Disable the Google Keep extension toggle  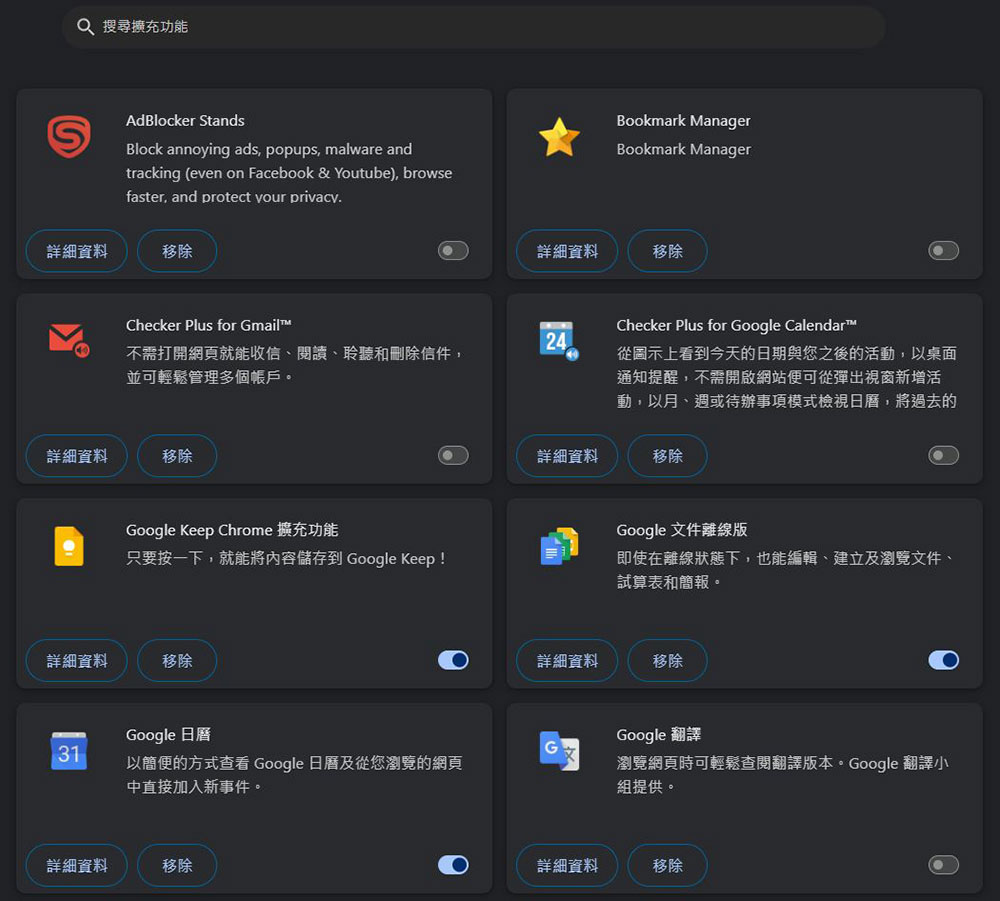click(x=453, y=660)
